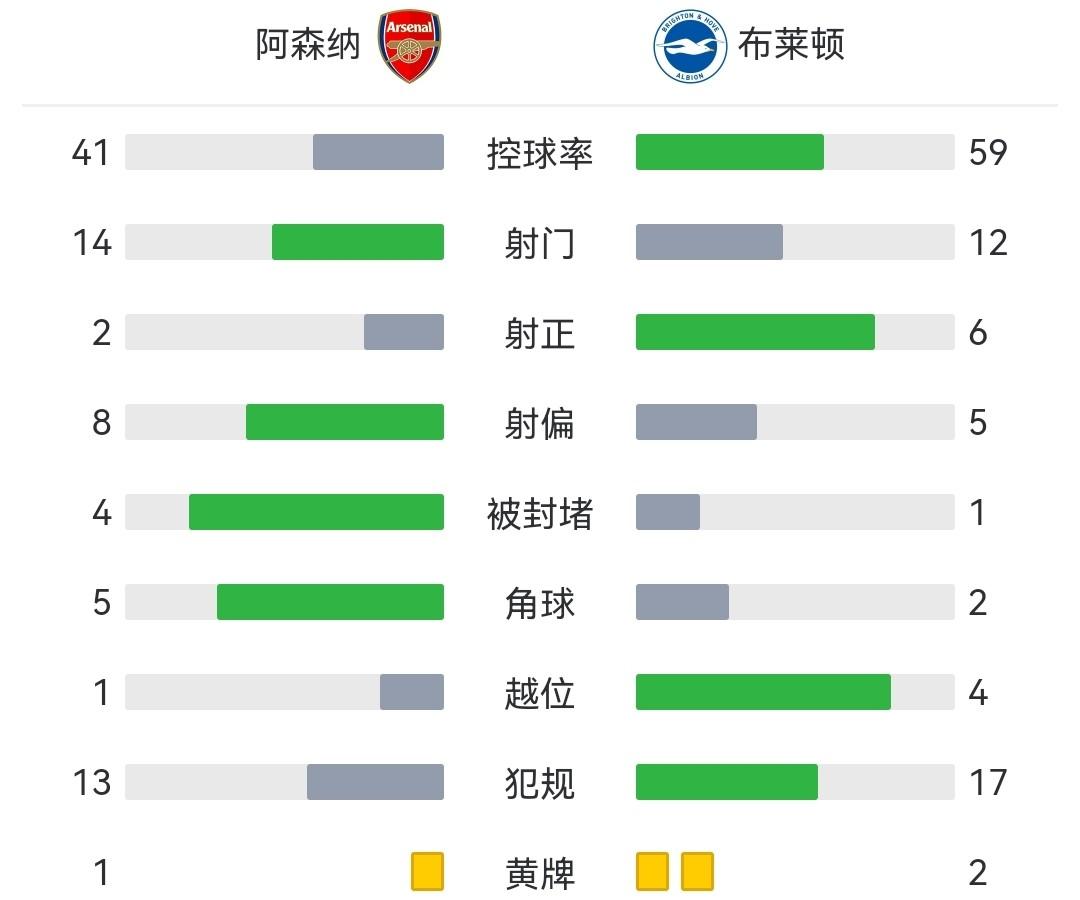Click the Brighton & Hove Albion crest

690,46
